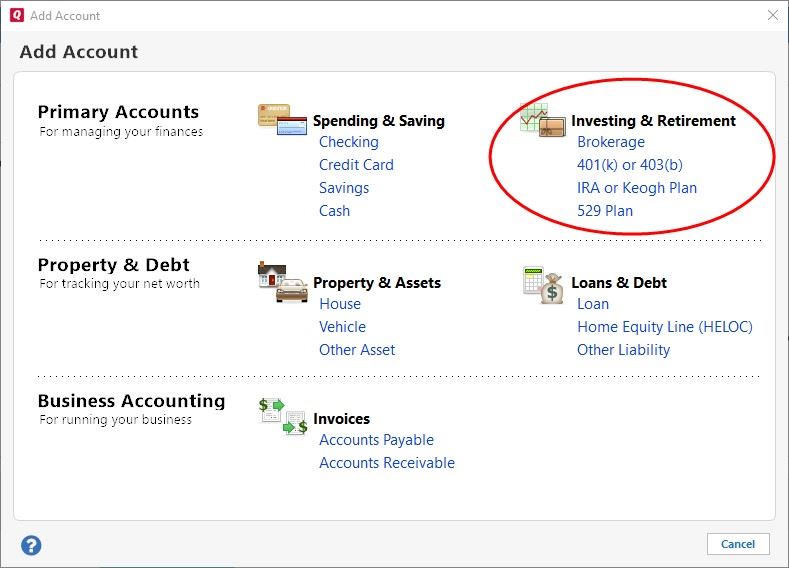This screenshot has width=789, height=568.
Task: Choose the Credit Card account type
Action: (356, 165)
